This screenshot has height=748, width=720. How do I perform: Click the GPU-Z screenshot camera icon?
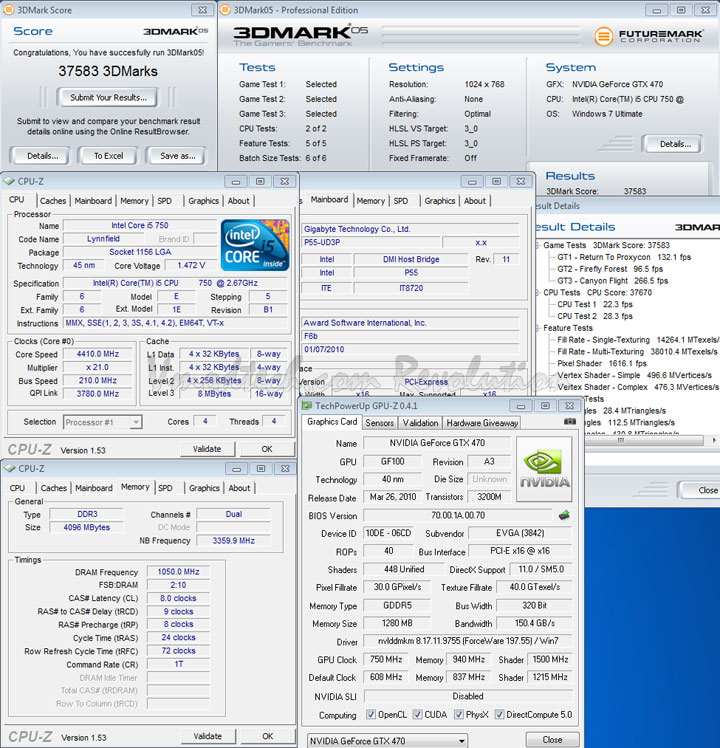point(570,422)
